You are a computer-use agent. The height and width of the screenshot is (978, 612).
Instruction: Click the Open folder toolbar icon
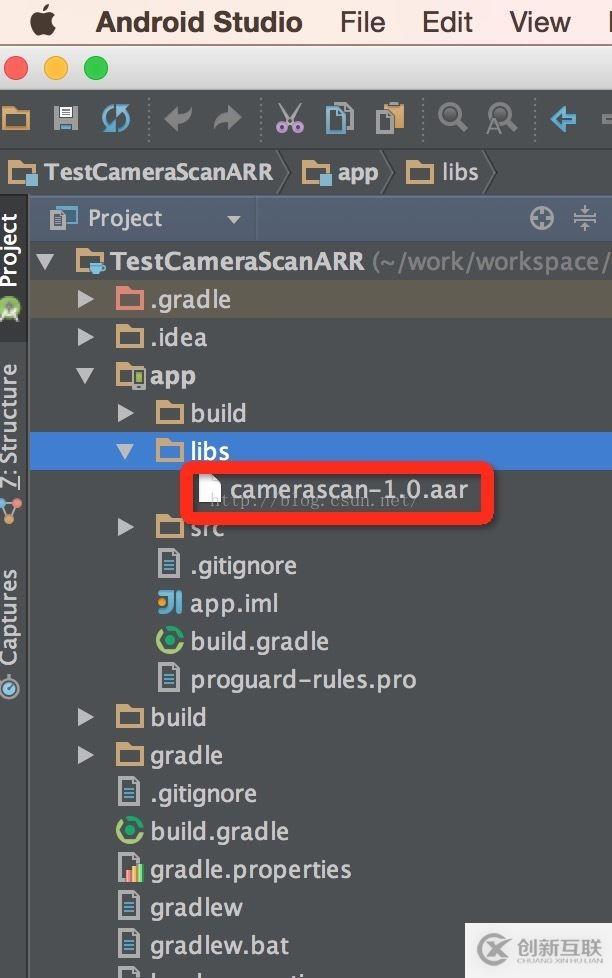[16, 118]
